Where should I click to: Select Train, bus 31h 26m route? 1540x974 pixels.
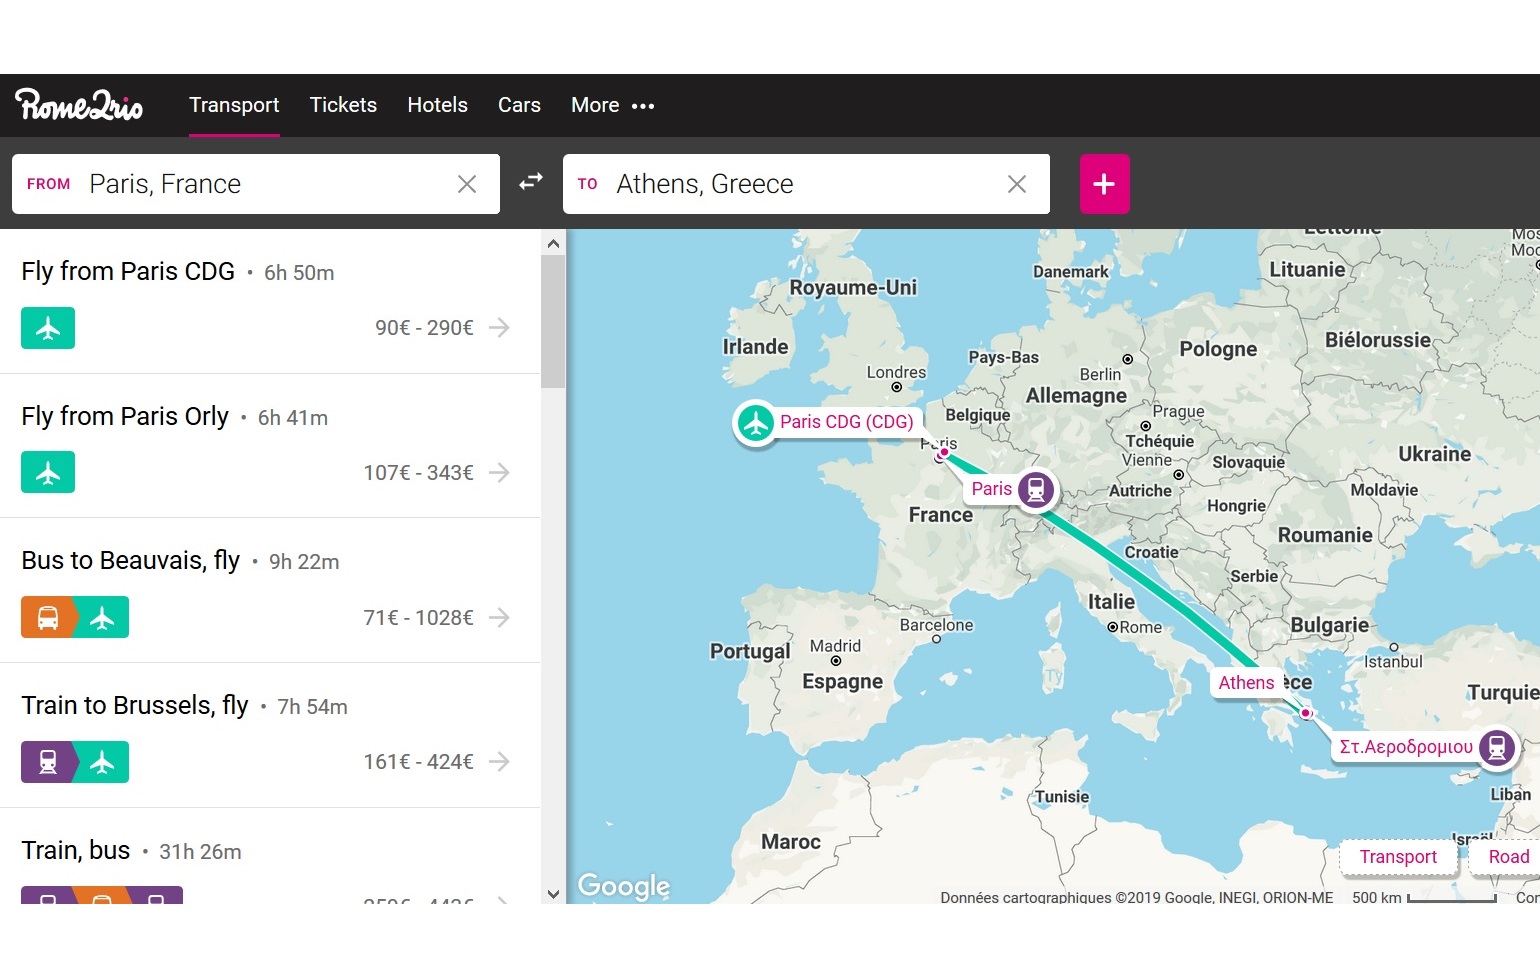(270, 857)
